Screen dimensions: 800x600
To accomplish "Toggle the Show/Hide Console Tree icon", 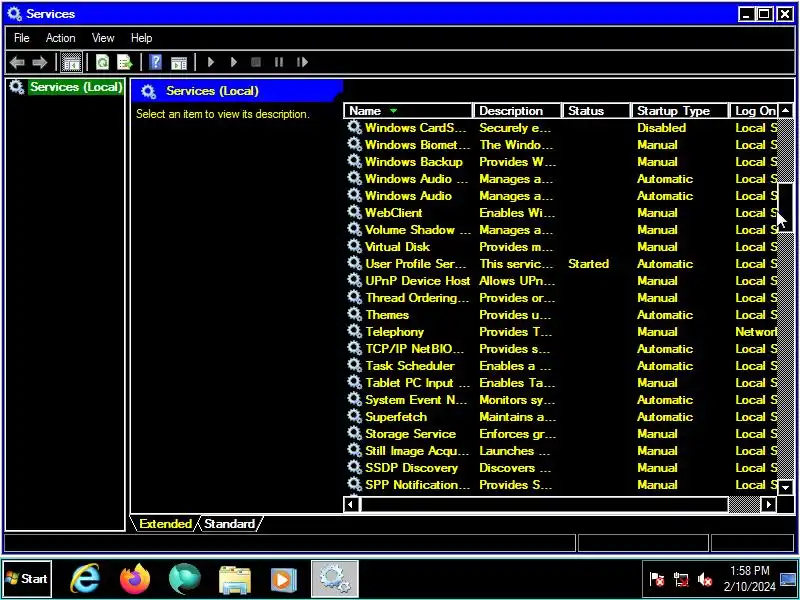I will pos(71,62).
